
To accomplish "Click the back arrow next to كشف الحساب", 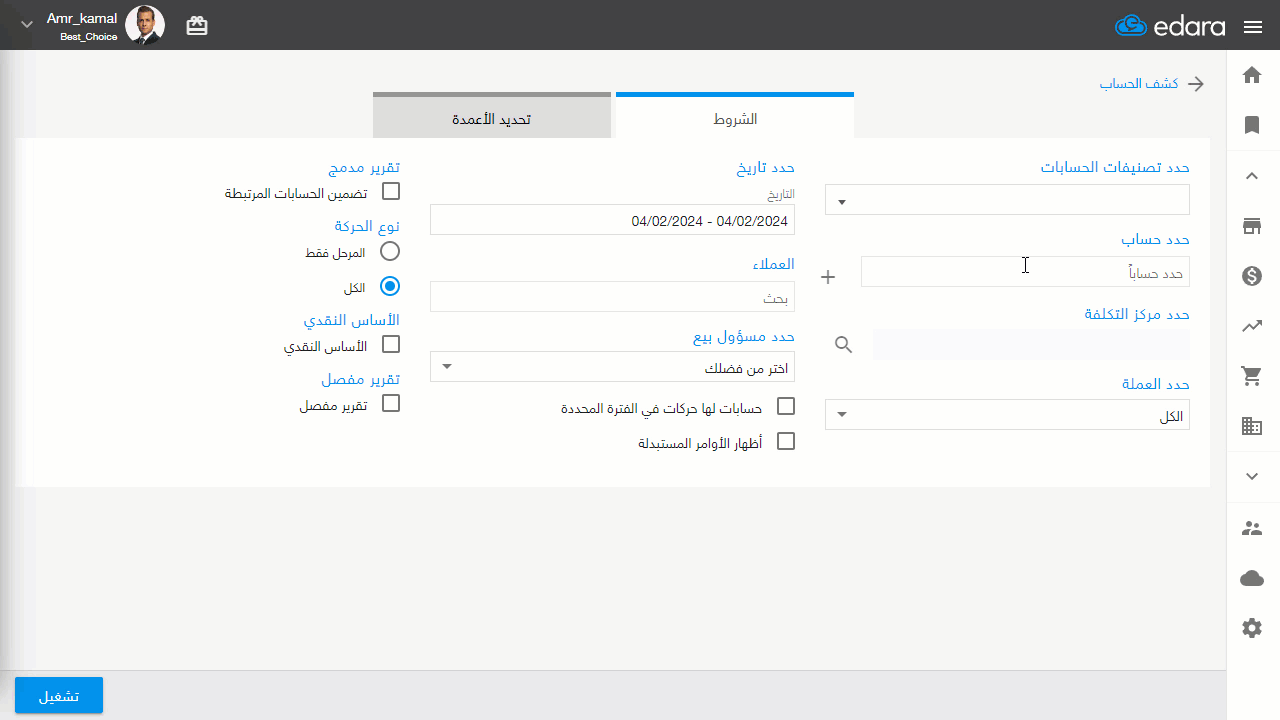I will click(1196, 84).
